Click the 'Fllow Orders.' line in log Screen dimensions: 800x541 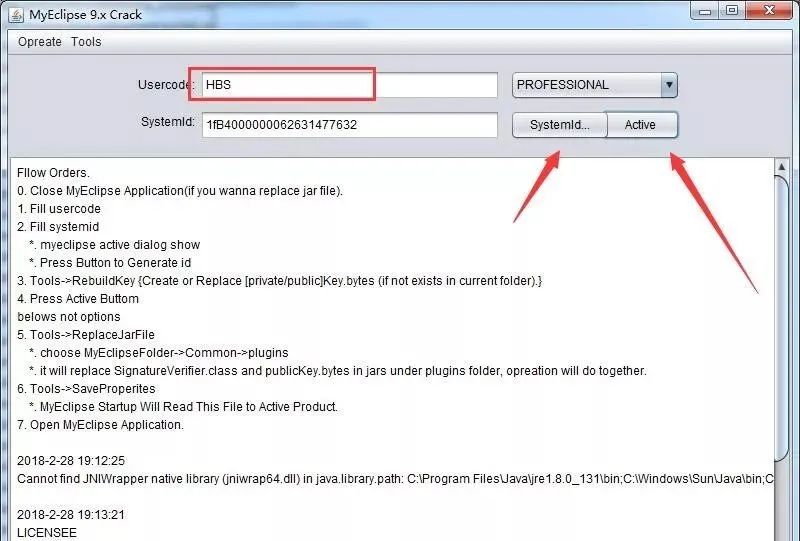pyautogui.click(x=53, y=173)
